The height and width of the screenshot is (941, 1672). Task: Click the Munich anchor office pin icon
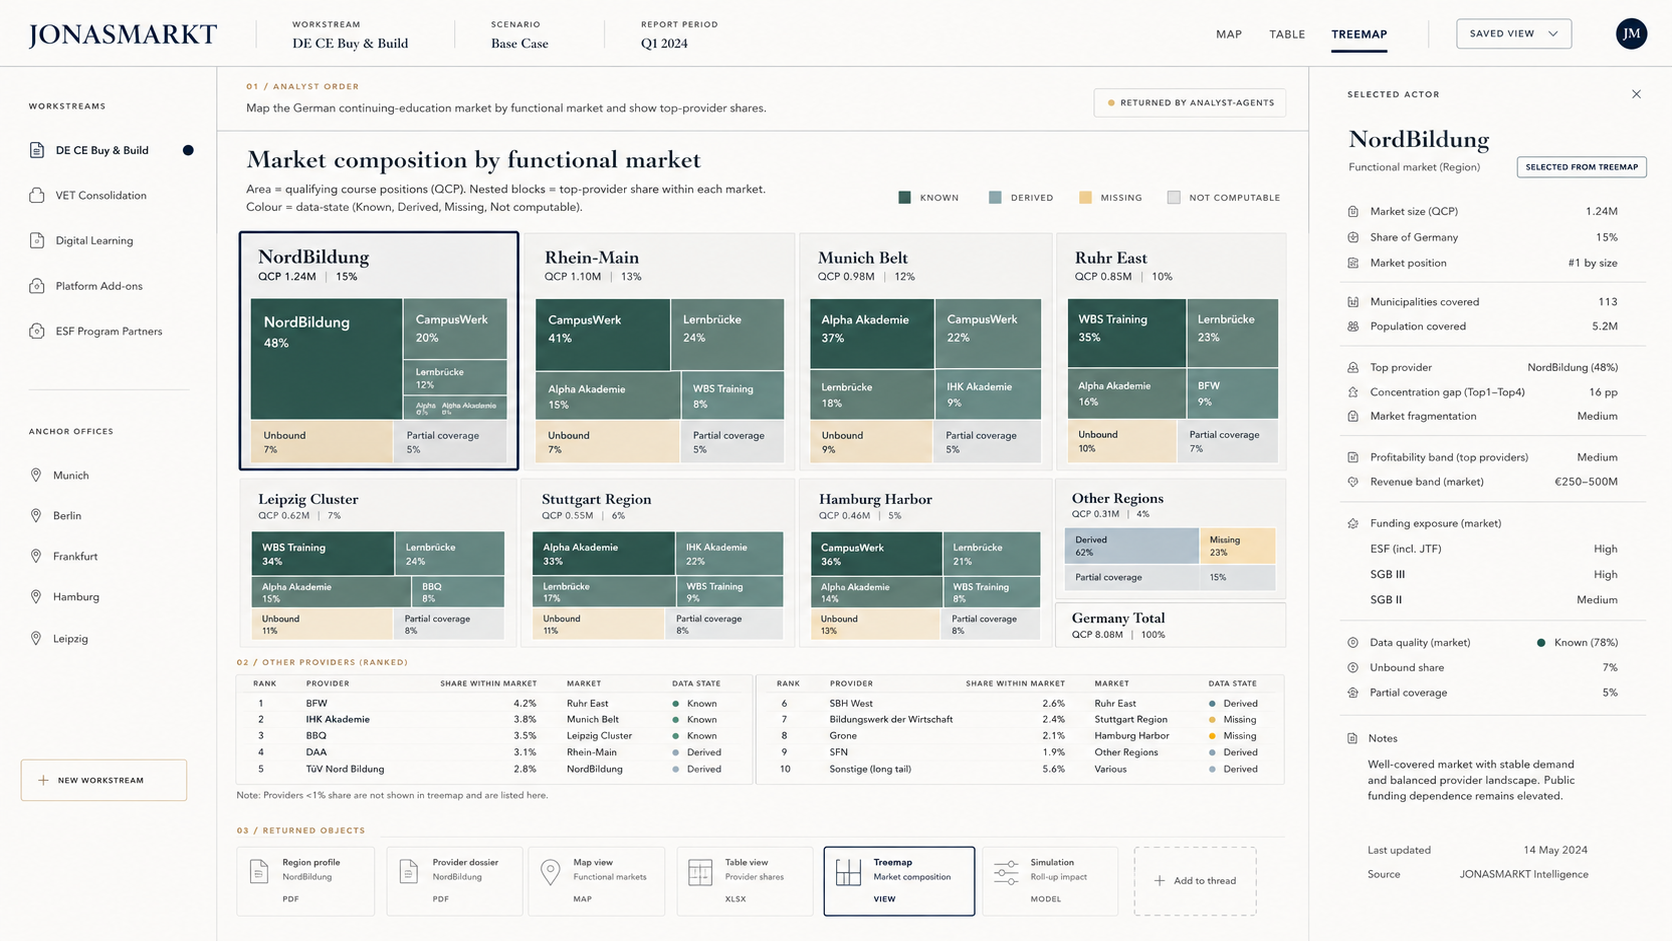point(36,475)
